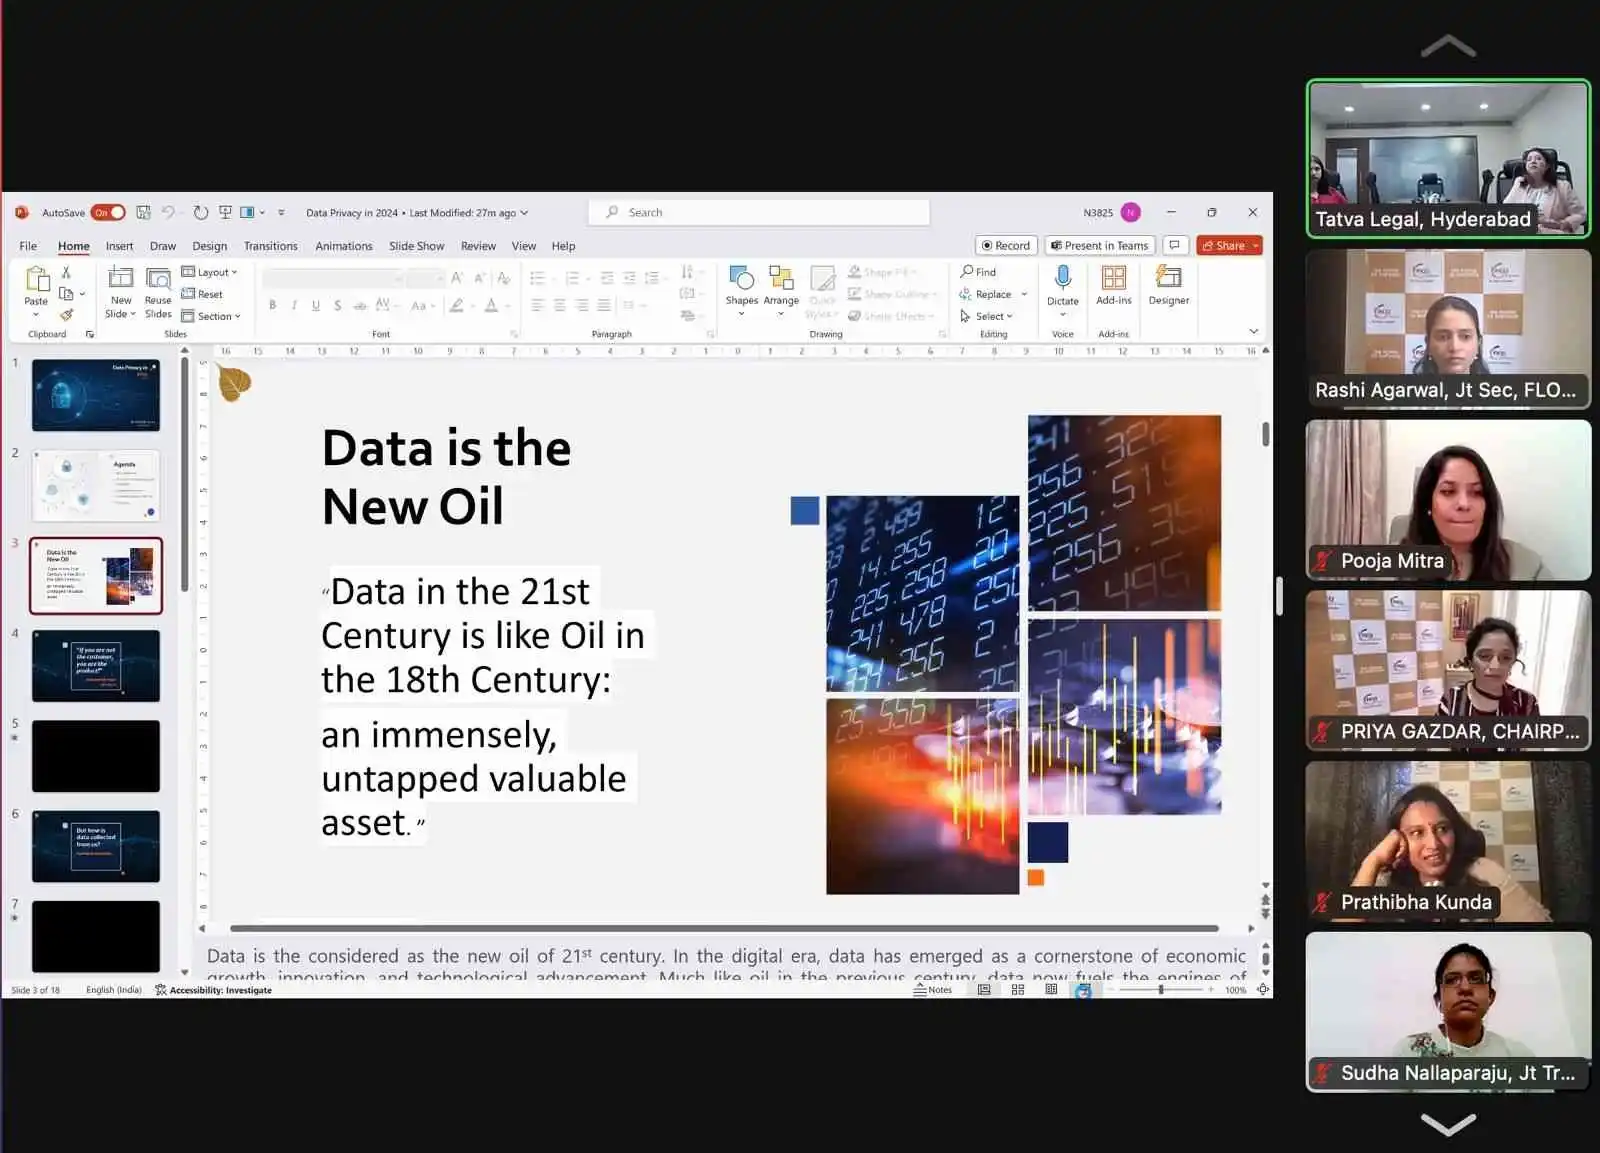Toggle the Notes pane in status bar
This screenshot has width=1600, height=1153.
pos(933,990)
